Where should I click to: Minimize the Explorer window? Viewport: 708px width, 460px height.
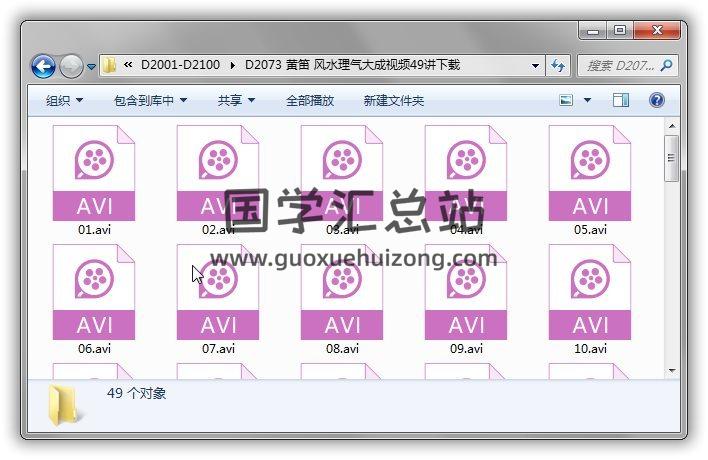pos(593,31)
